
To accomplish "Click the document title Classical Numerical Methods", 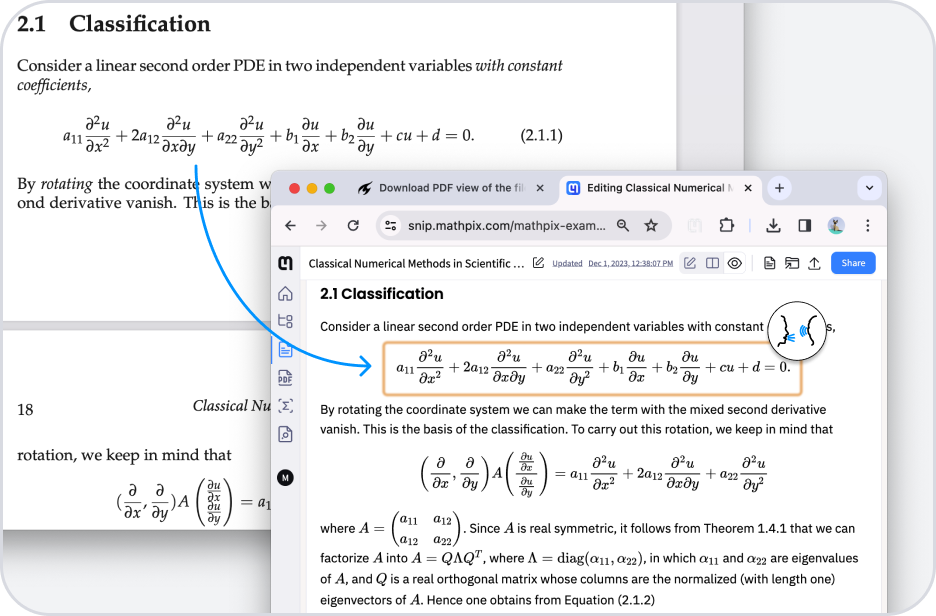I will coord(416,263).
